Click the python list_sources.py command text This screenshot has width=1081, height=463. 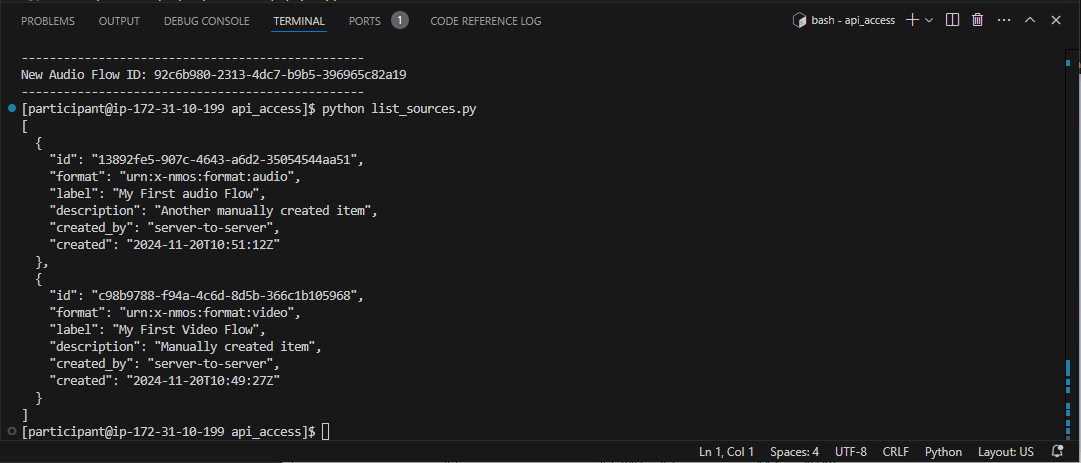click(399, 109)
